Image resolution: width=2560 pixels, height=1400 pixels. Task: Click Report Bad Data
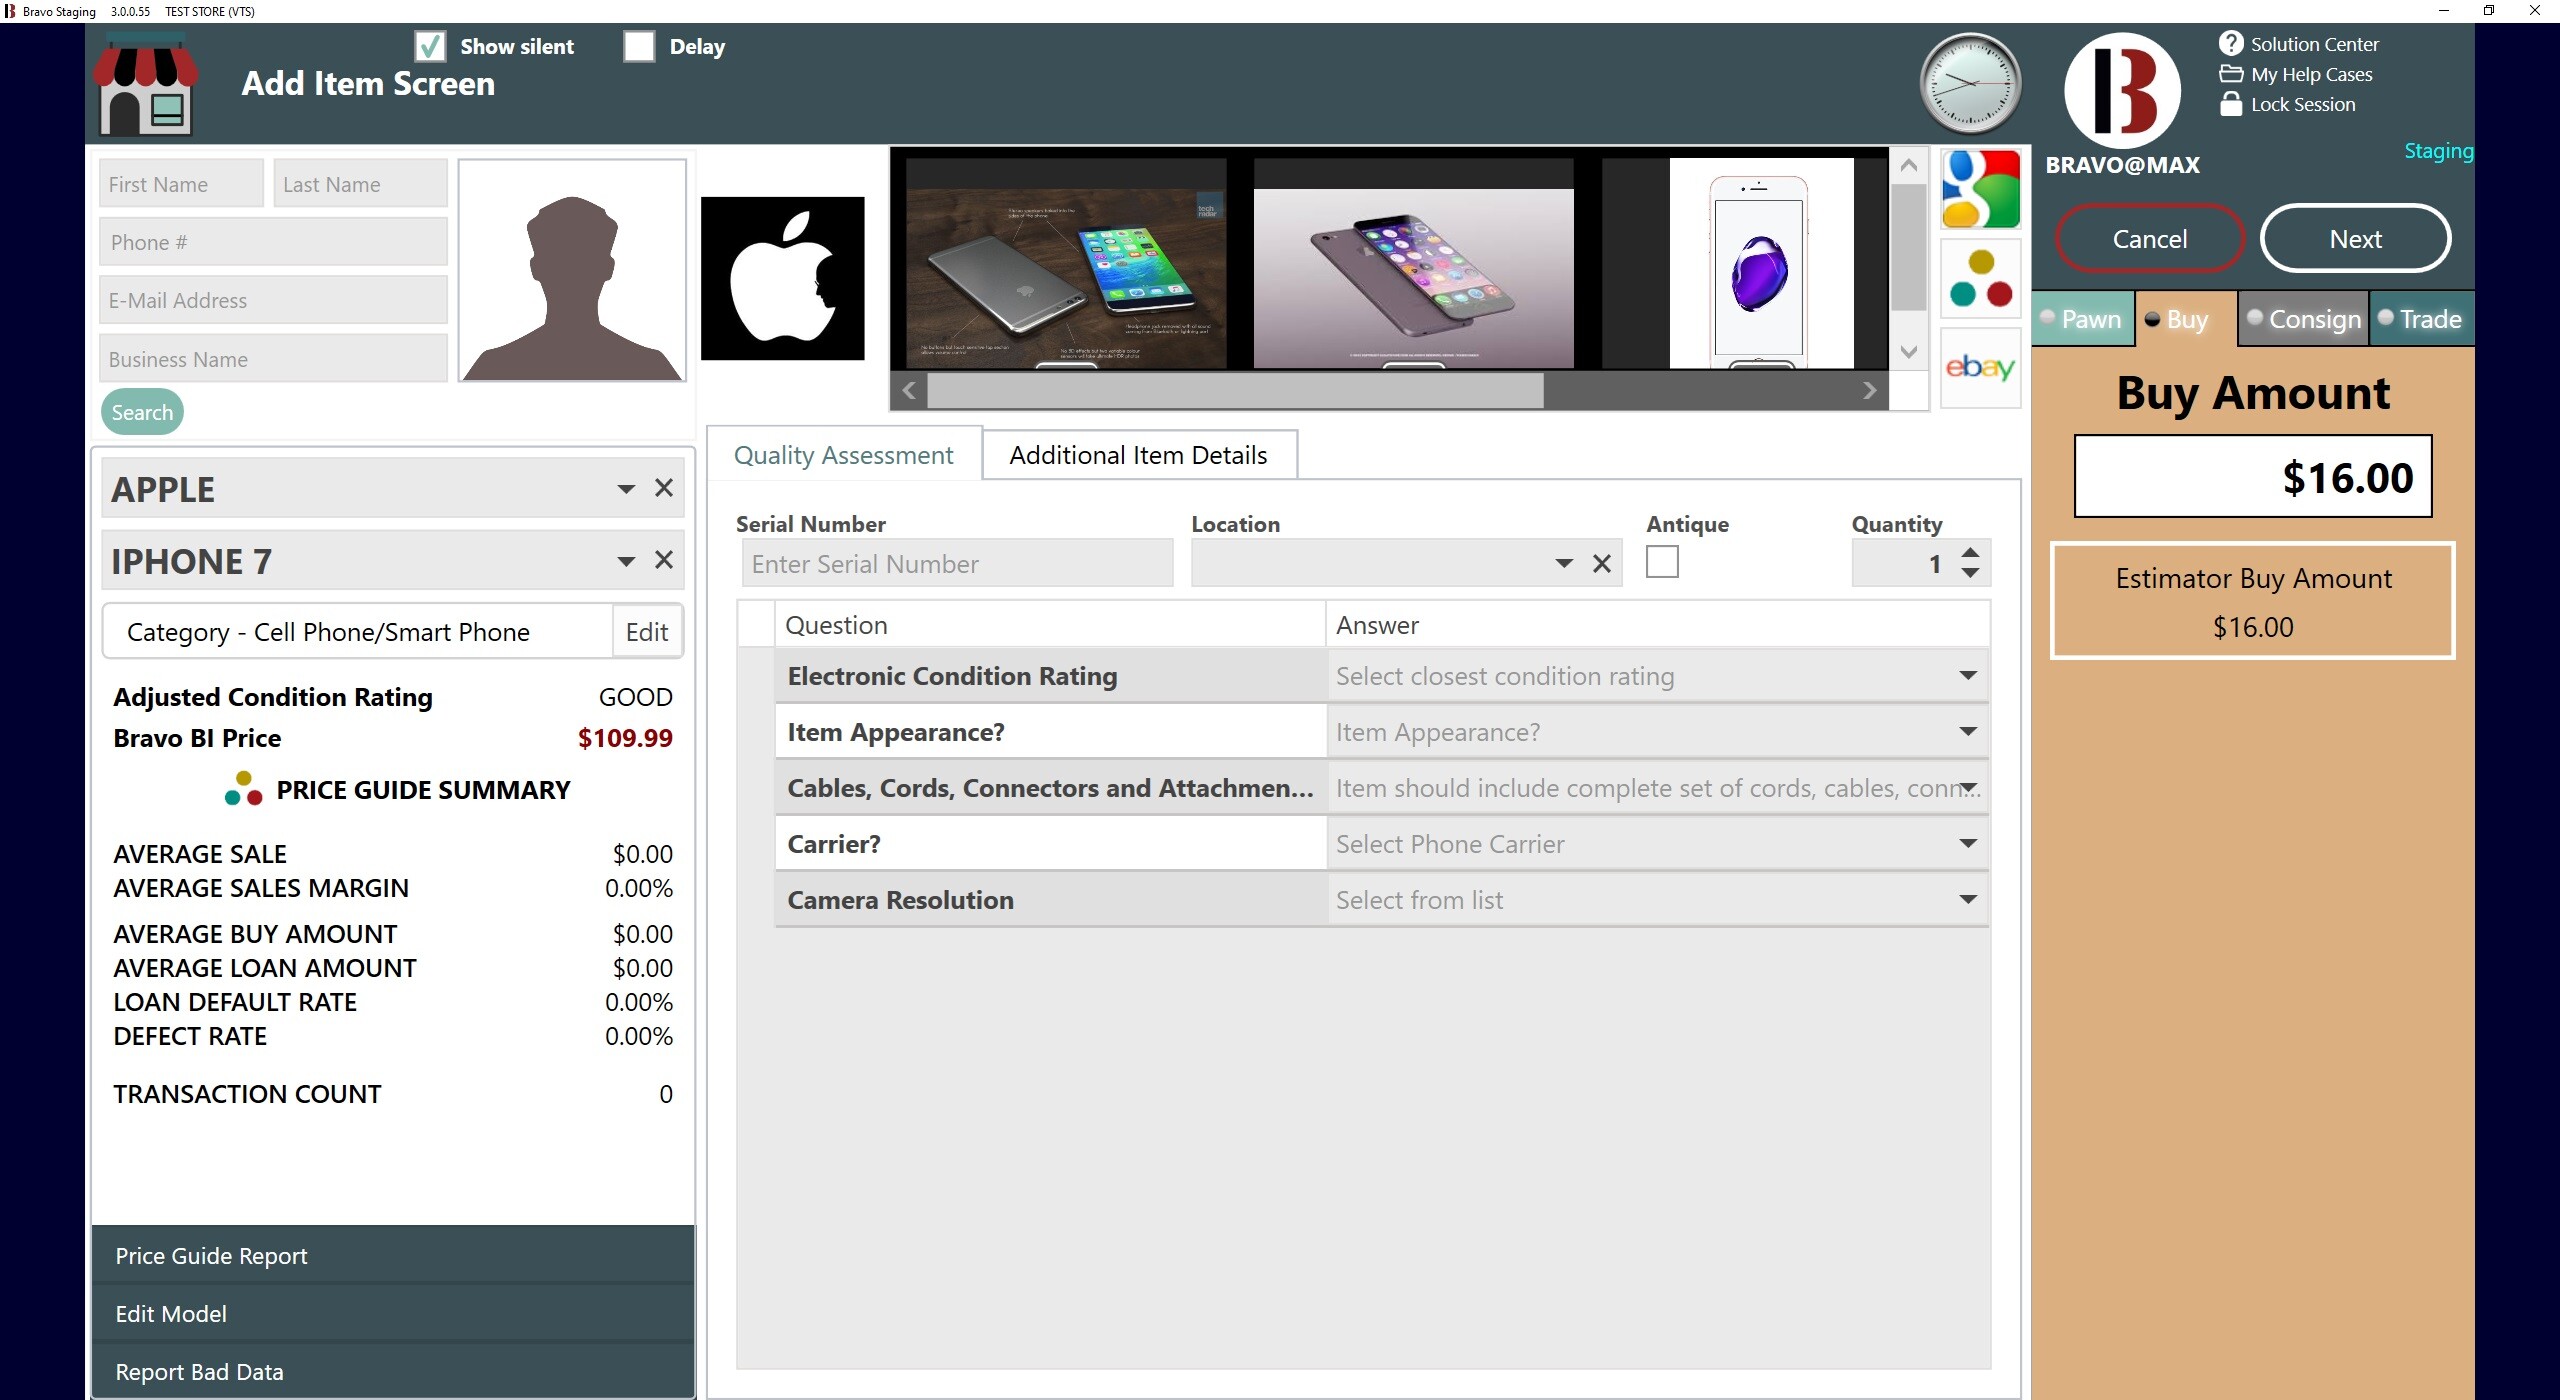pyautogui.click(x=393, y=1372)
